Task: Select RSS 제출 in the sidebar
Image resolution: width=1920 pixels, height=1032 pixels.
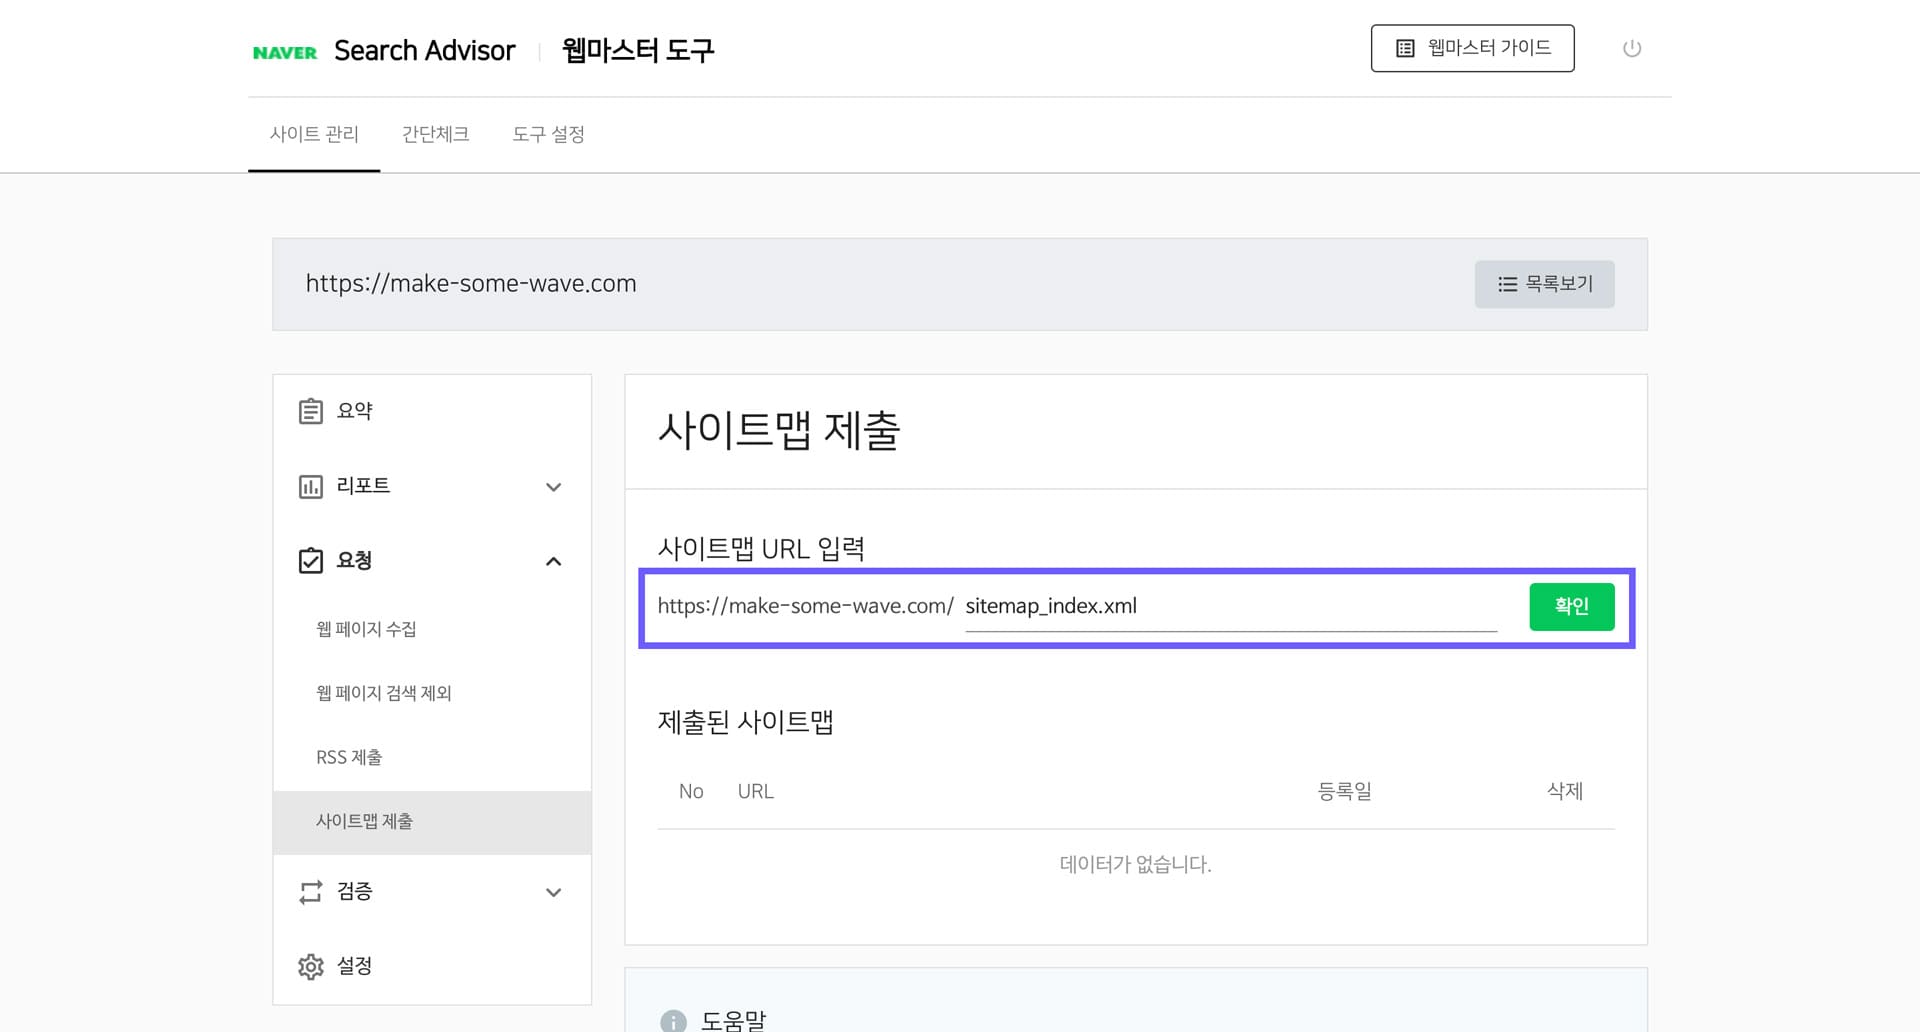Action: [x=349, y=757]
